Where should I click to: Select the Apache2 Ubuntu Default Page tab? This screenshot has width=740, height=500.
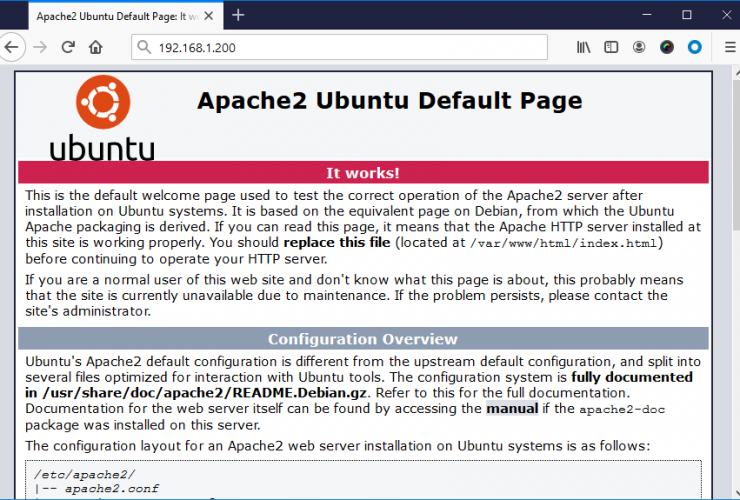(110, 16)
